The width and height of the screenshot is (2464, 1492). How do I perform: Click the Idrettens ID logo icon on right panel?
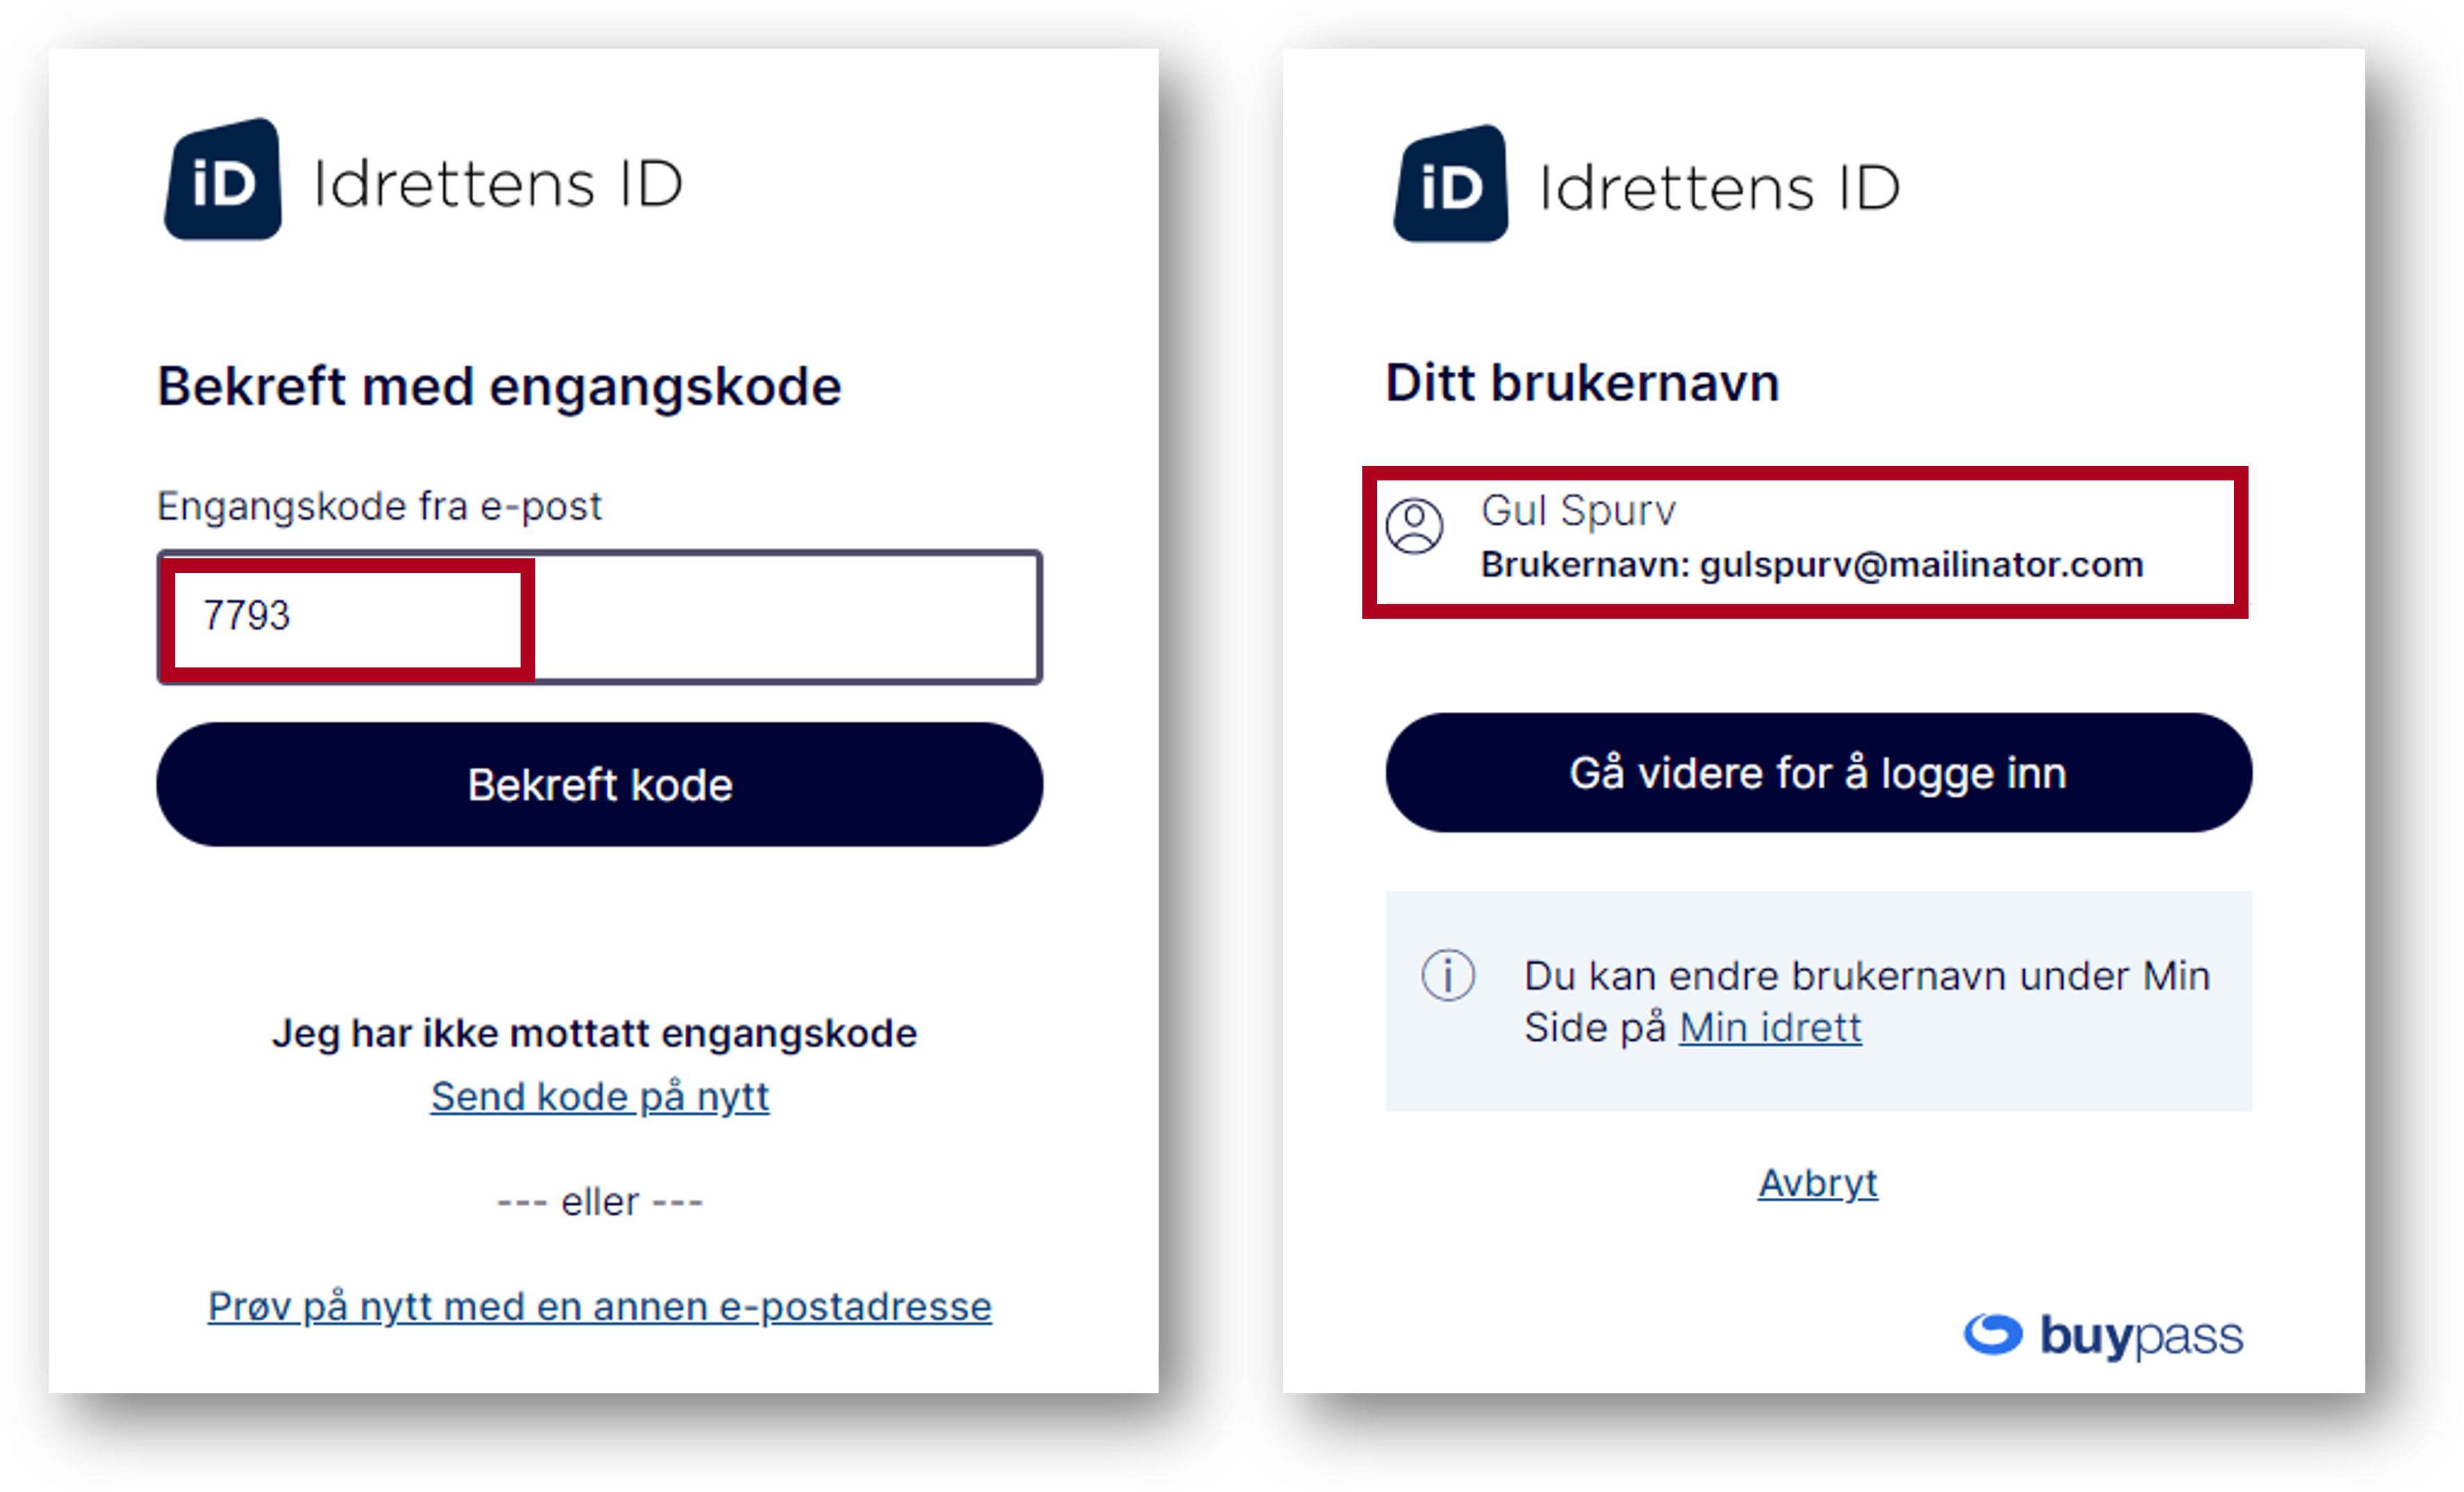coord(1451,184)
